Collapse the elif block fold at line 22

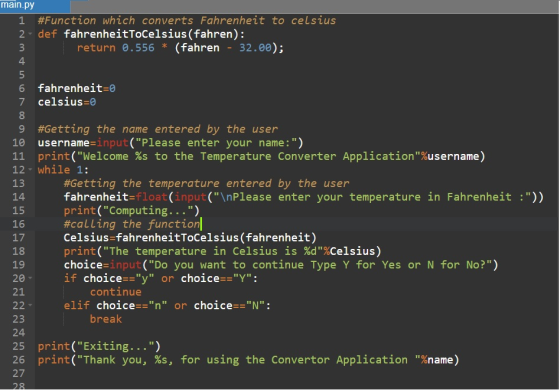pyautogui.click(x=30, y=305)
